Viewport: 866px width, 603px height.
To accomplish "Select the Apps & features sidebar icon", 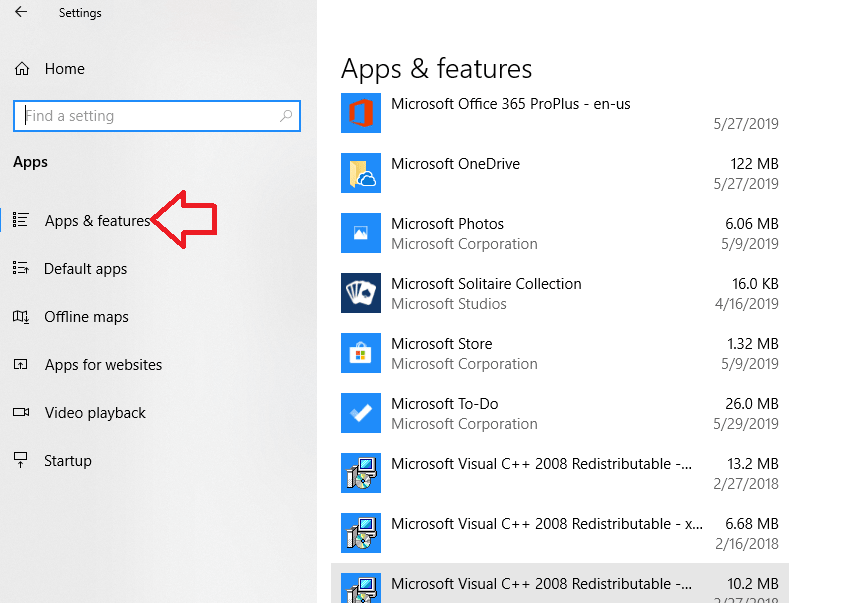I will pyautogui.click(x=22, y=221).
